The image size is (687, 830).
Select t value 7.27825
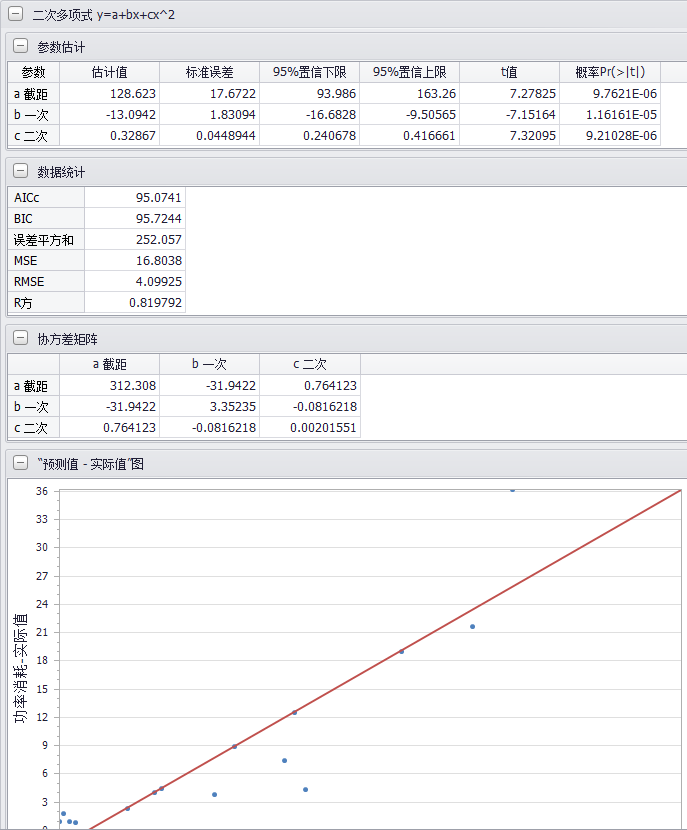pyautogui.click(x=510, y=94)
